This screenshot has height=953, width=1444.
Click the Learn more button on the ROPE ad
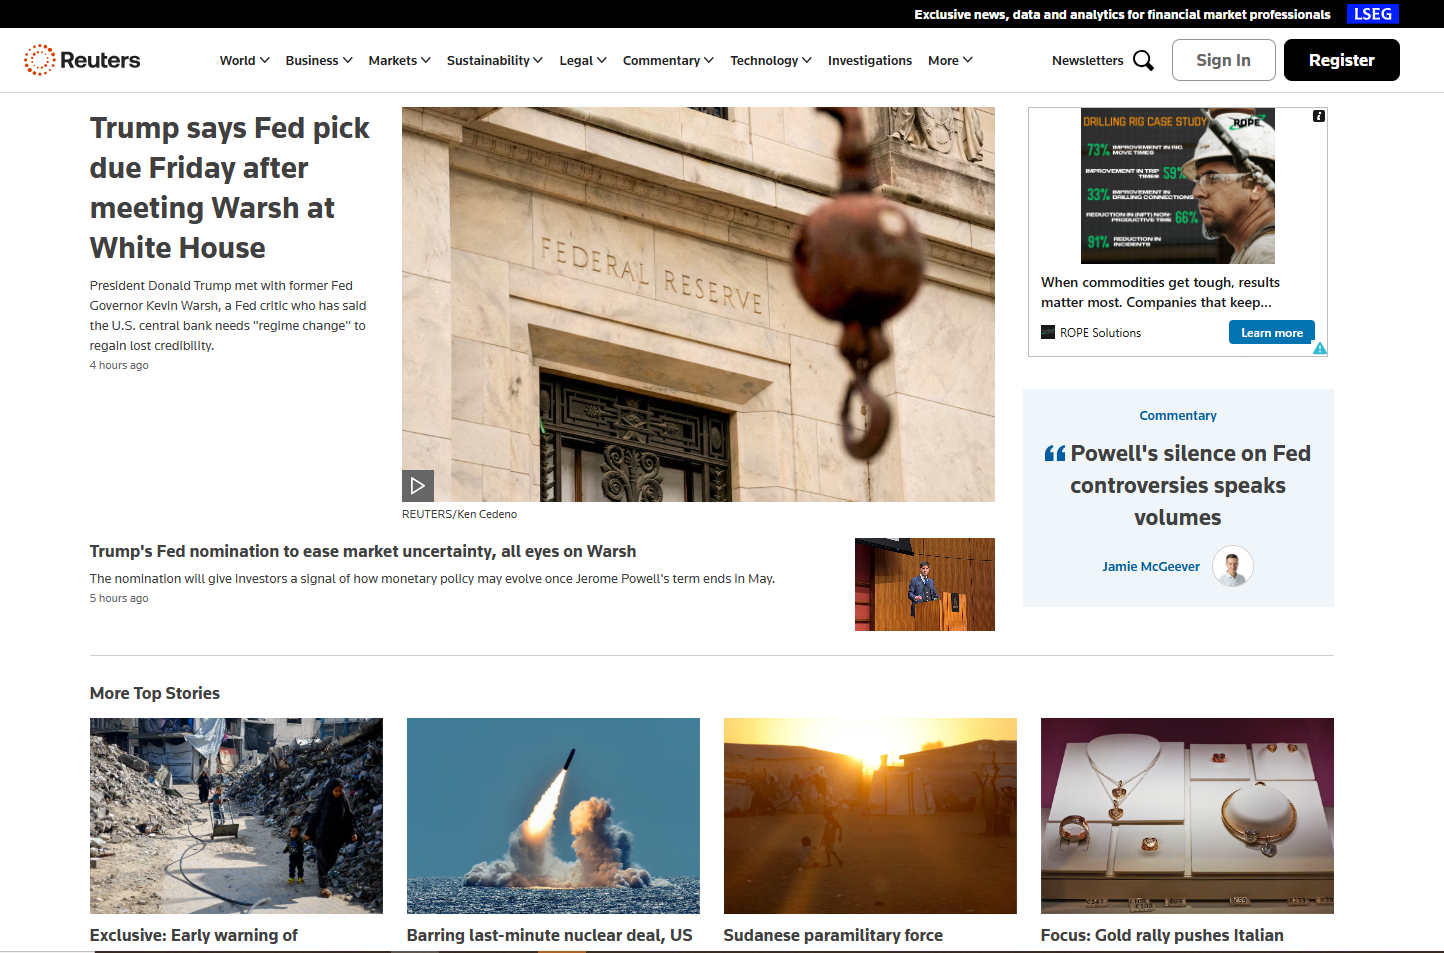(1271, 332)
